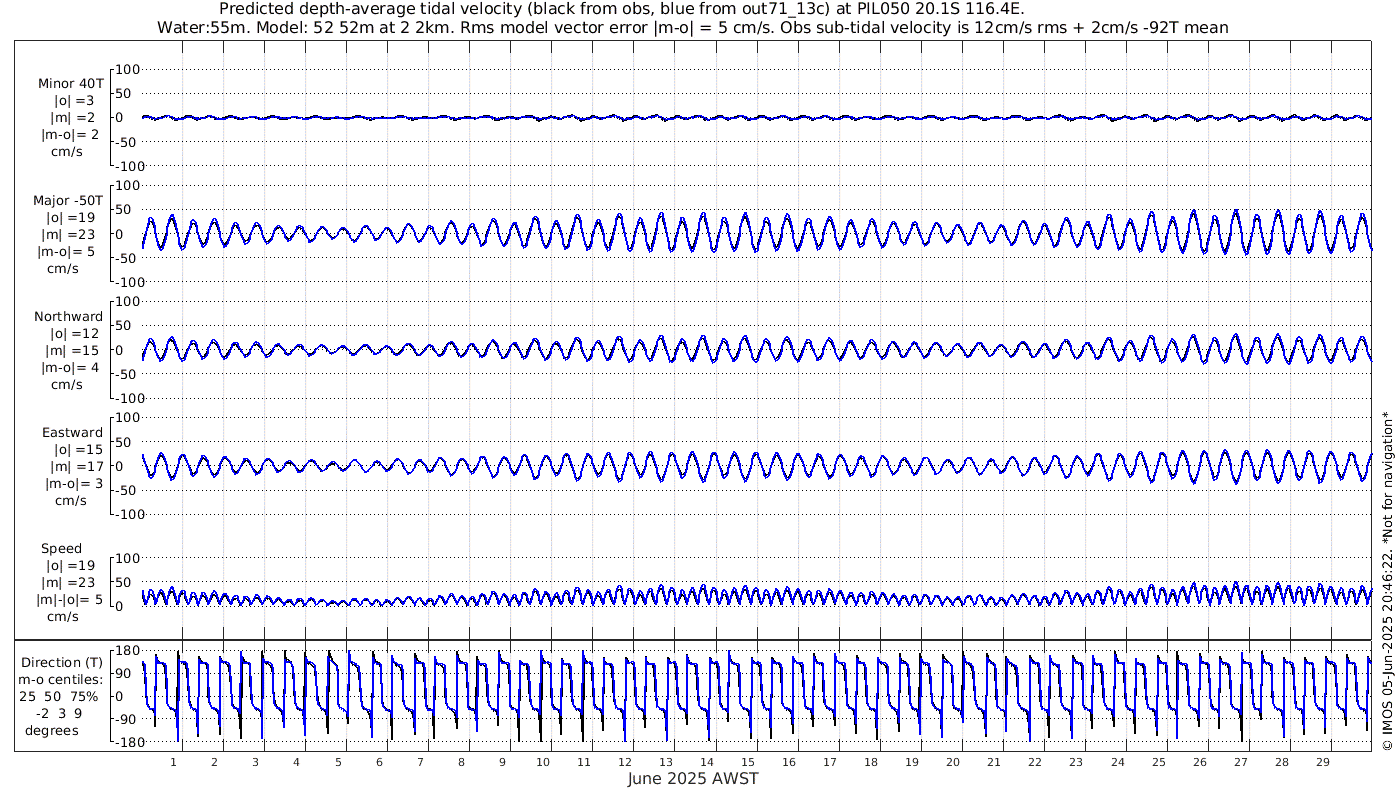
Task: Click the '25 50 75%' centile header
Action: [x=61, y=697]
